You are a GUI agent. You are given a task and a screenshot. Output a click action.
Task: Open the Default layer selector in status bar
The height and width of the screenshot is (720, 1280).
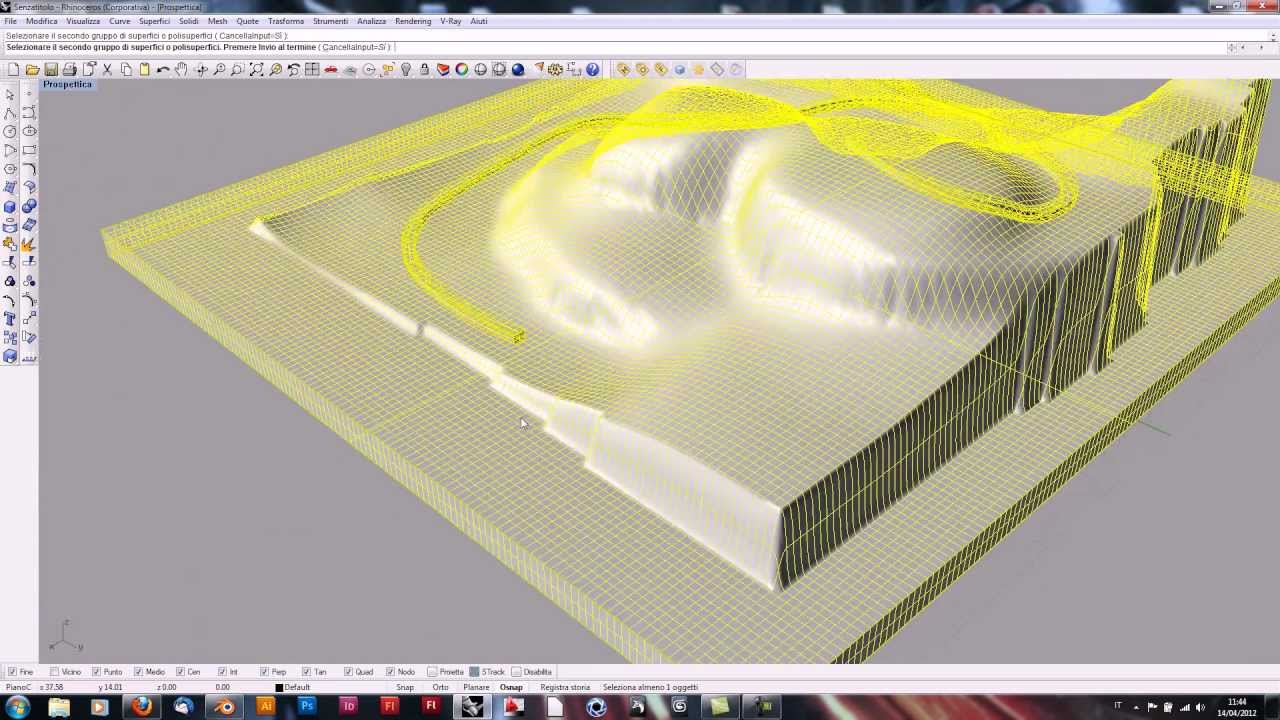[x=297, y=687]
